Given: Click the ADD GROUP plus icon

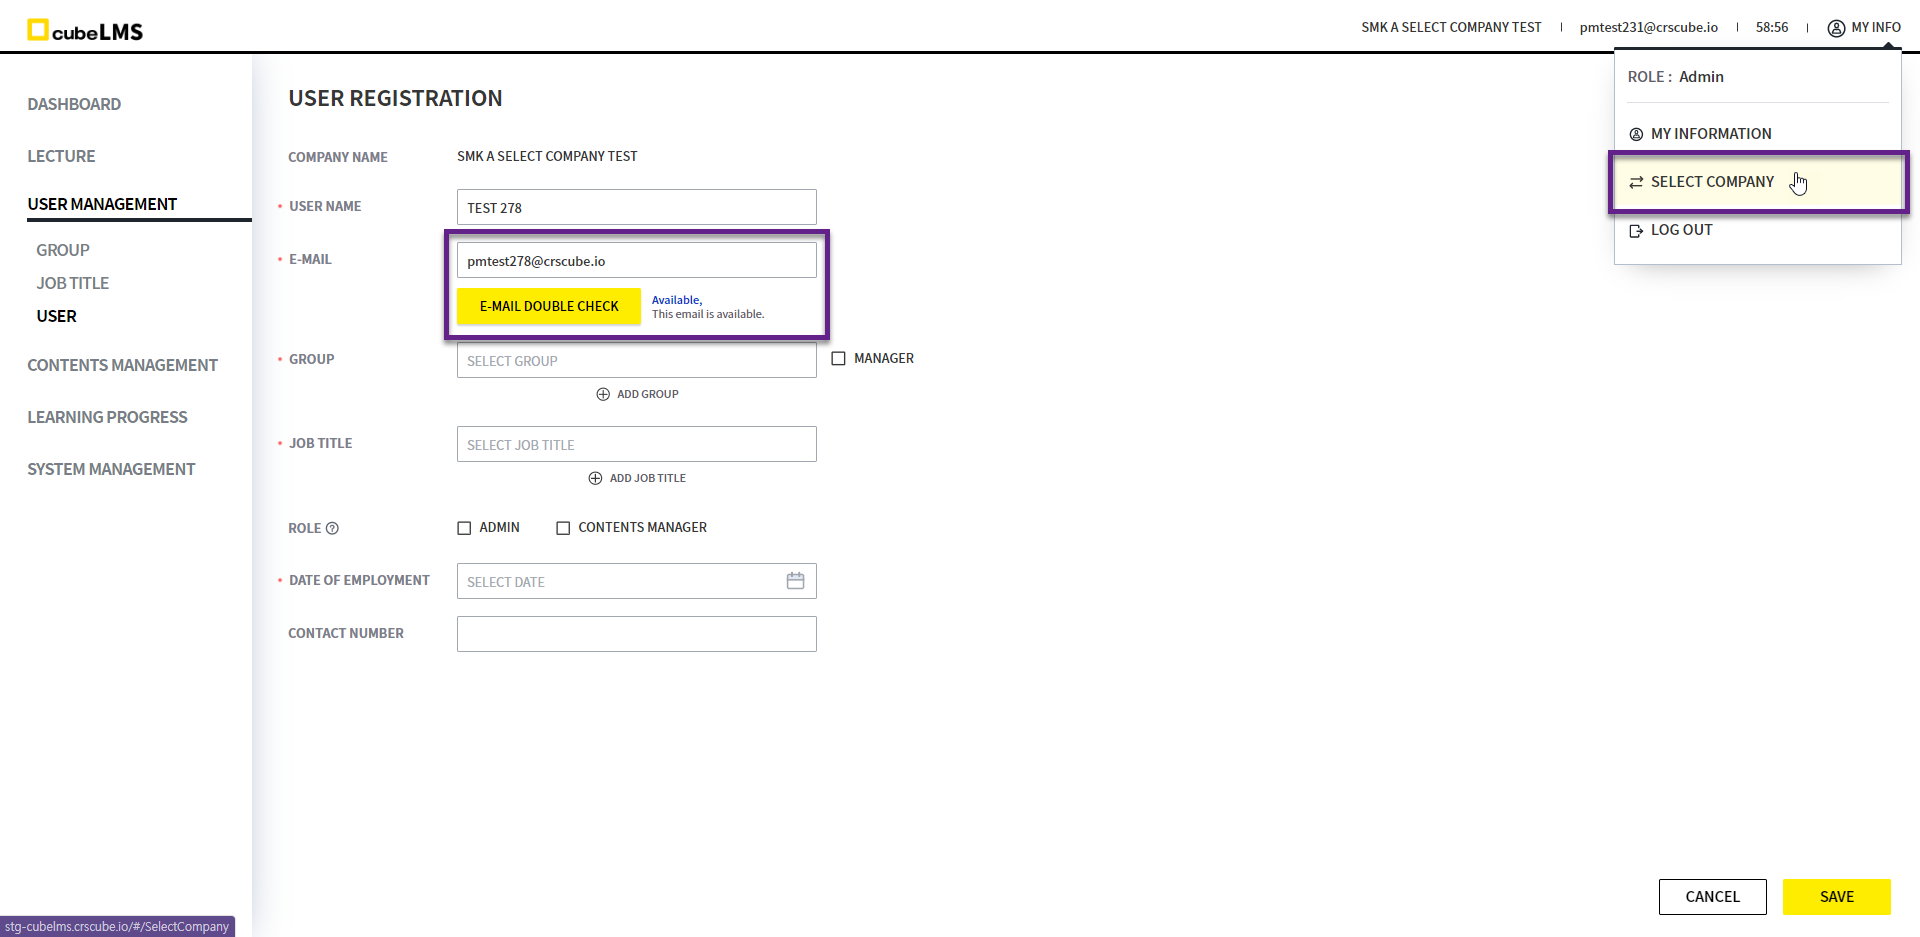Looking at the screenshot, I should [x=603, y=394].
